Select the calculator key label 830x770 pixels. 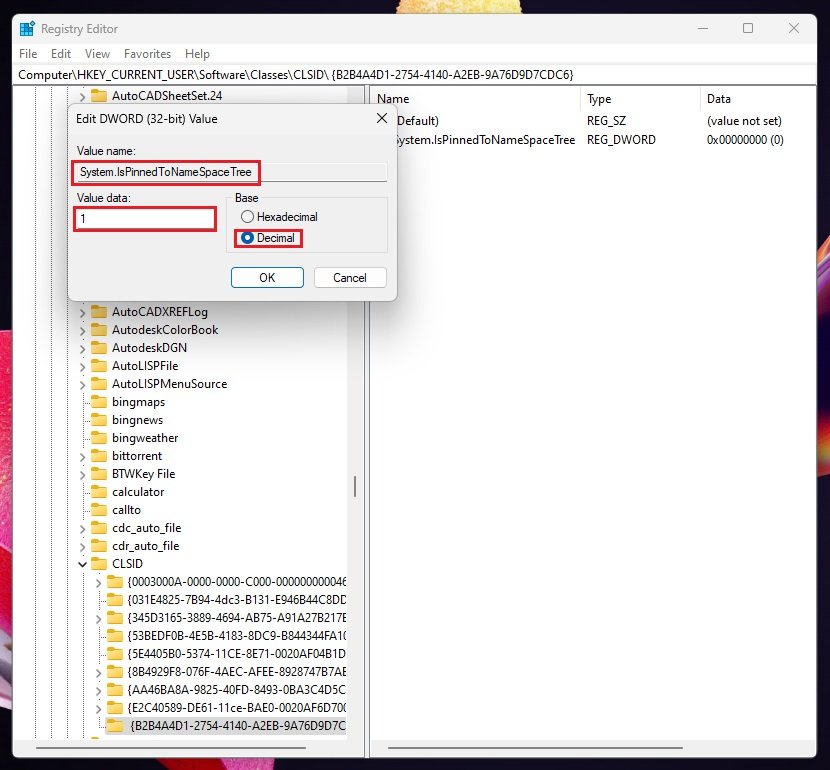click(x=138, y=492)
